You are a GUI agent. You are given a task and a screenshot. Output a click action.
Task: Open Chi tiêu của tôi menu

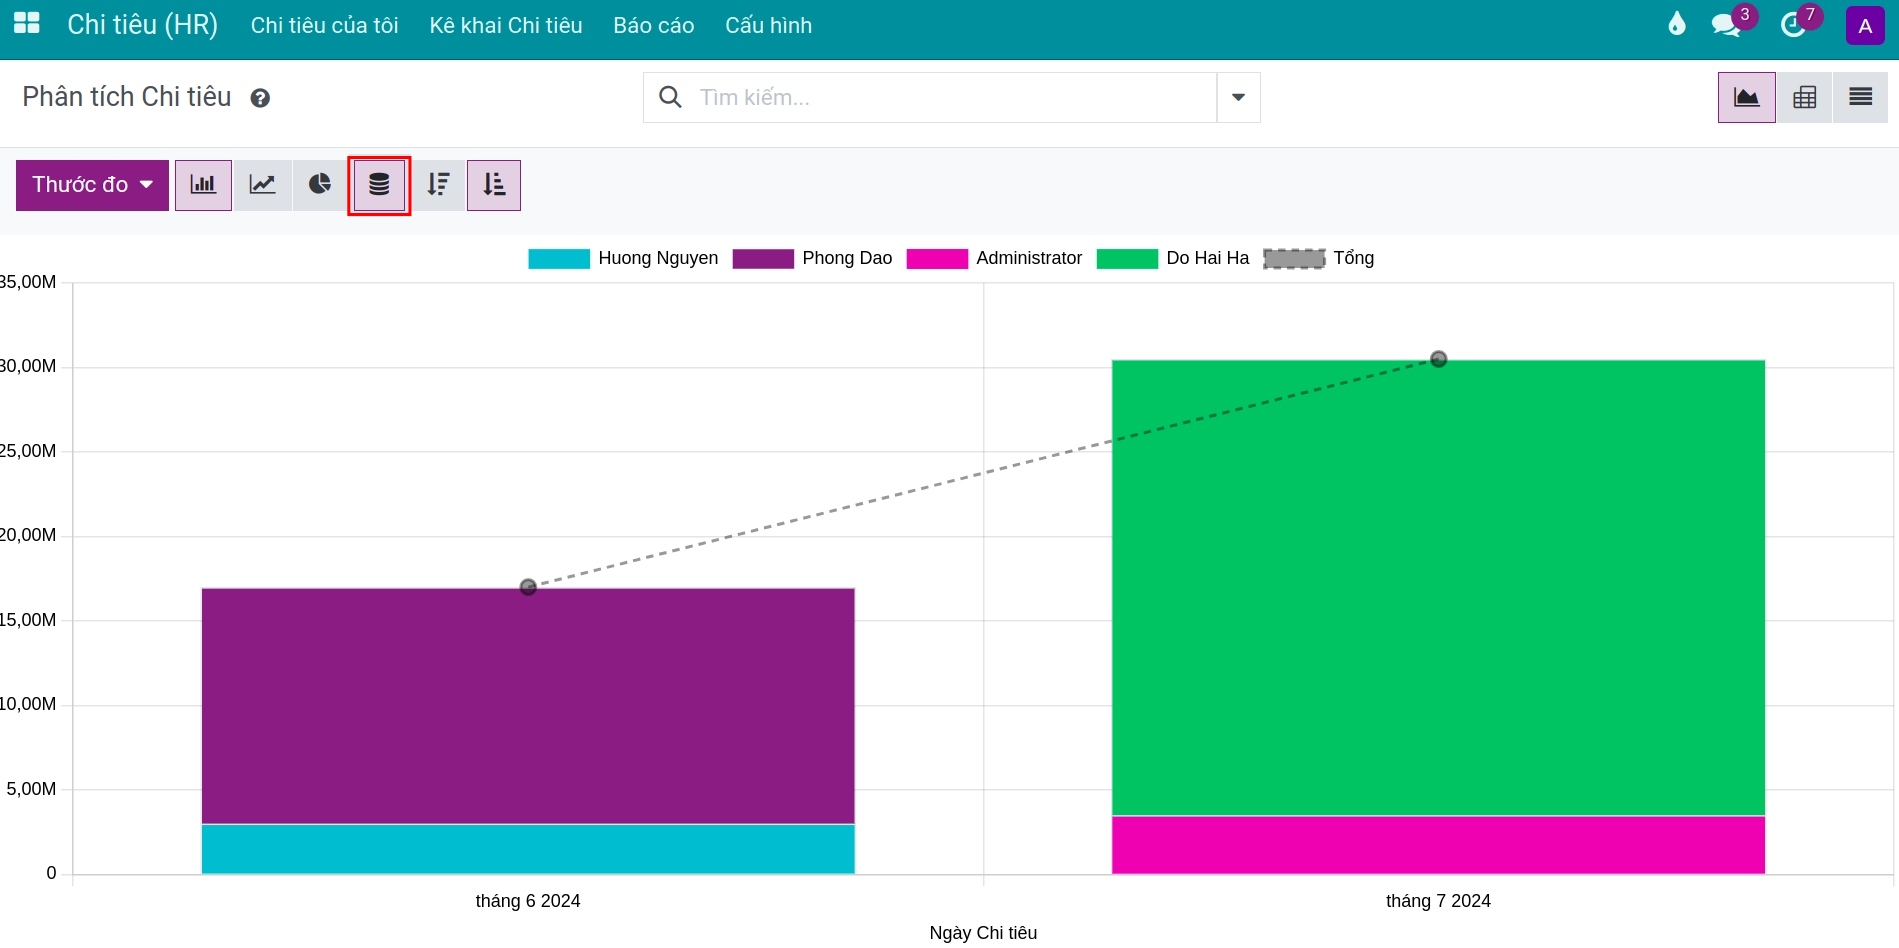coord(324,26)
